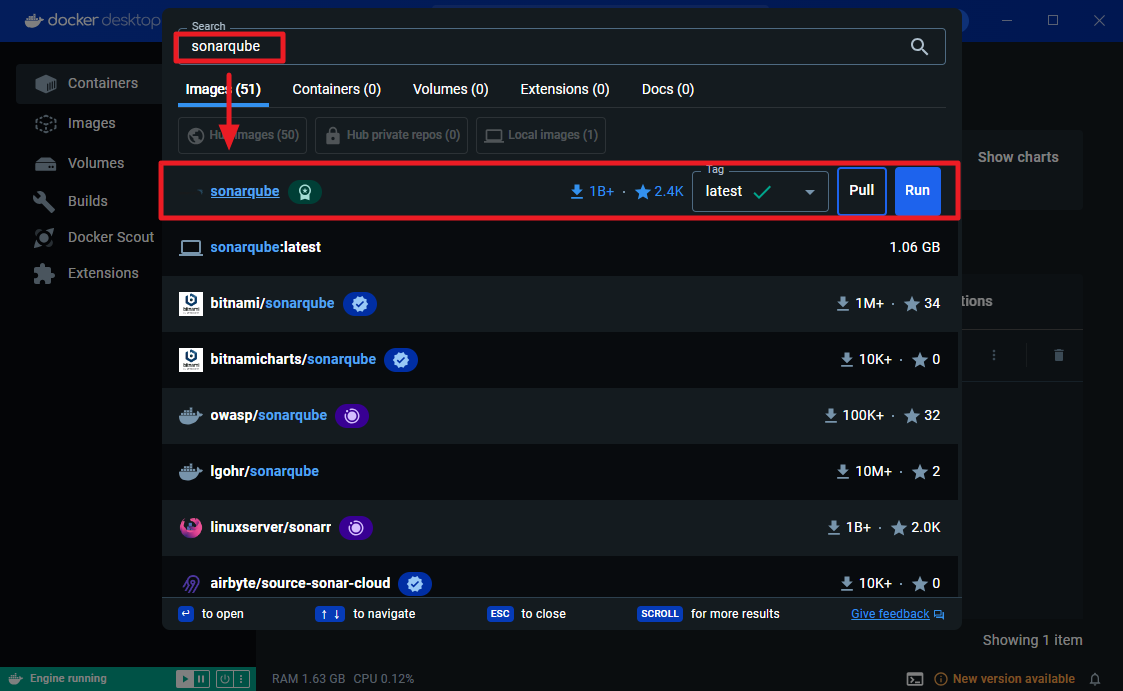Select the airbyte/source-sonar-cloud result
The image size is (1123, 691).
(560, 577)
